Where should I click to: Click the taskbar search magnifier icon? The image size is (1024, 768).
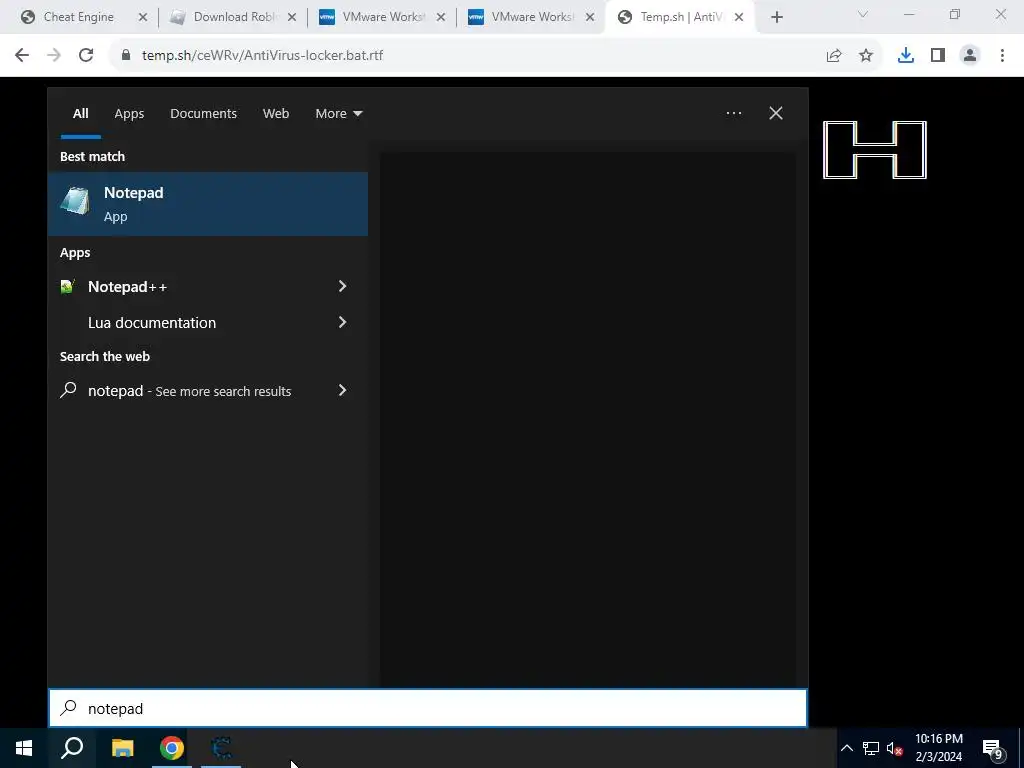coord(72,748)
